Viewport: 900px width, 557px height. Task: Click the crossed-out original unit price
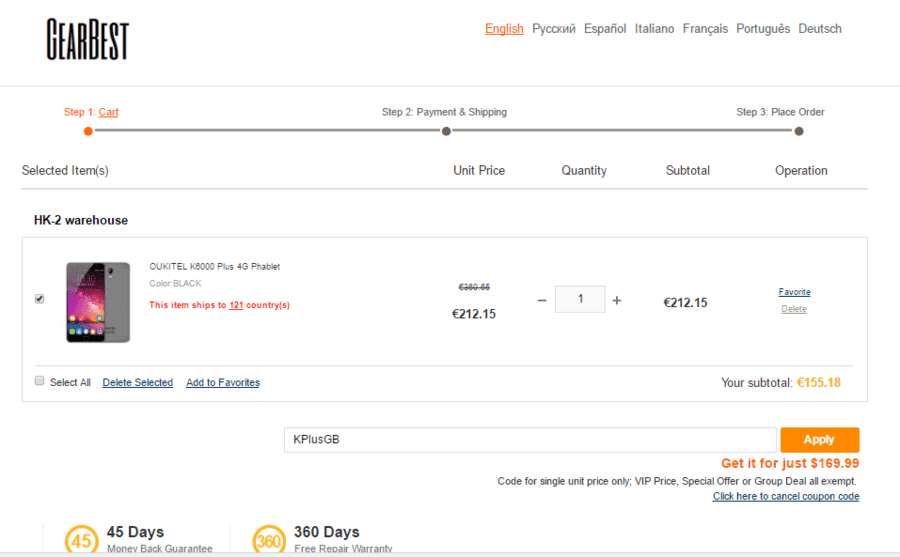(x=474, y=287)
